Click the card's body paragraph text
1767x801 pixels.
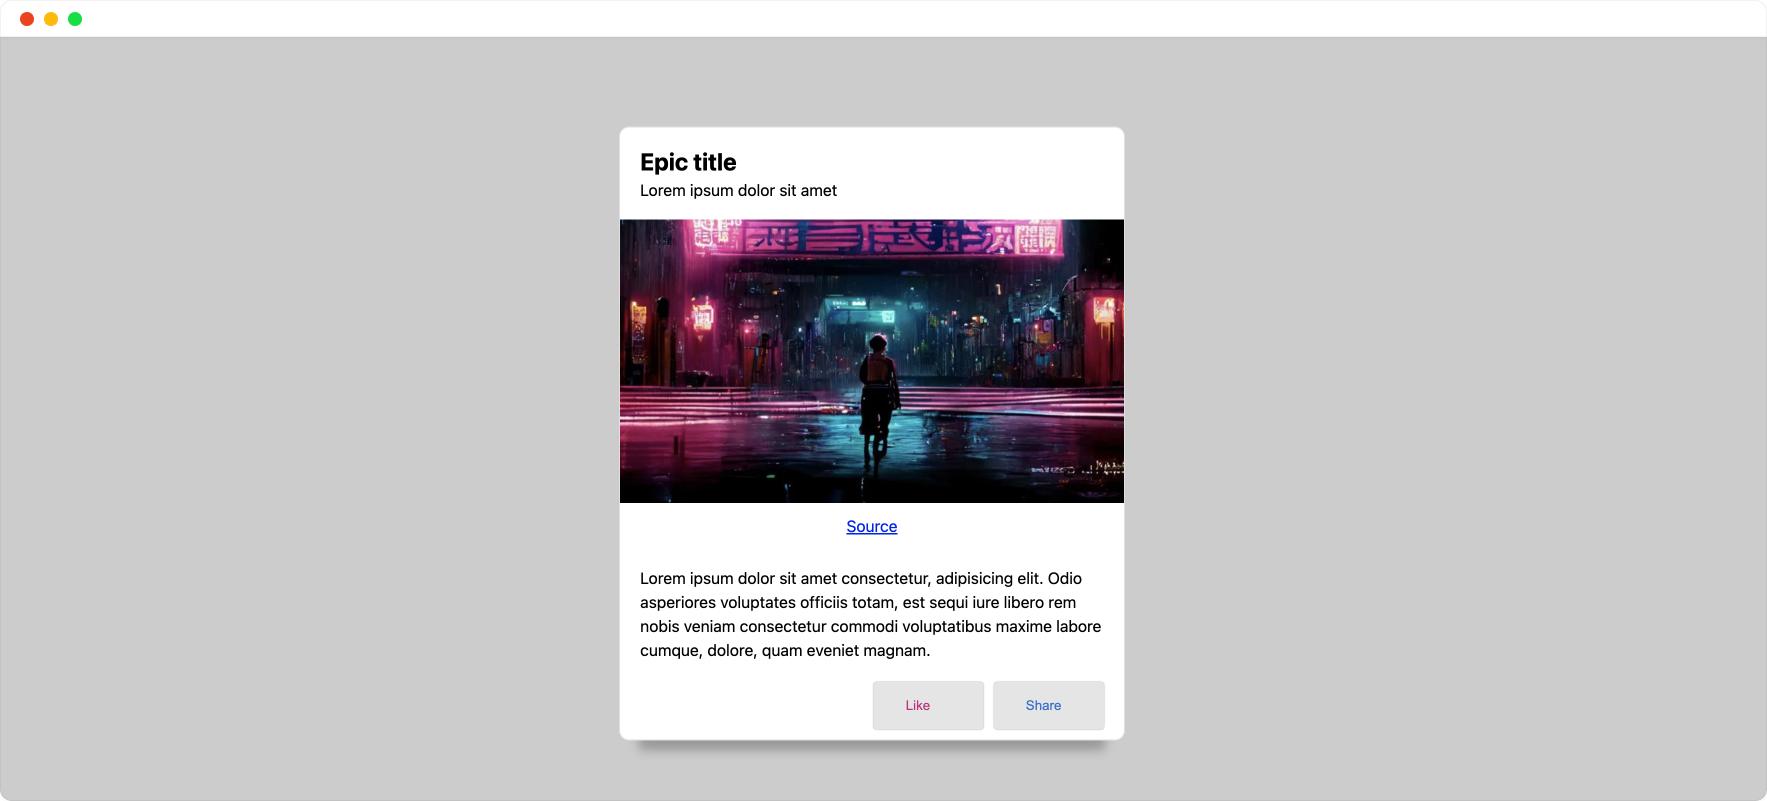871,614
